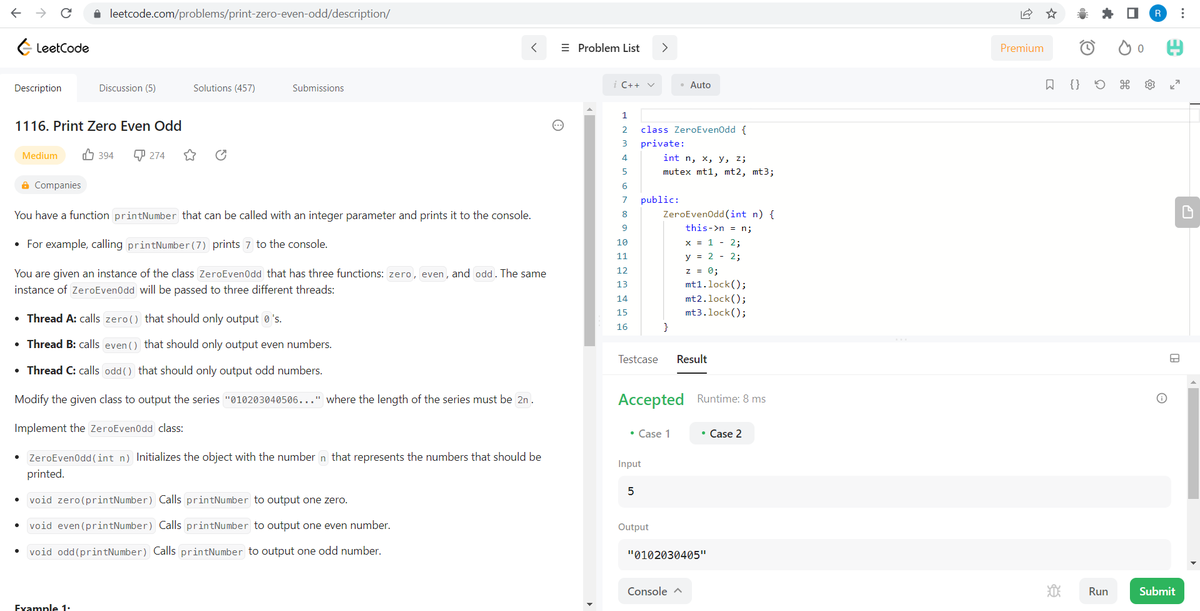Click the browser address bar URL
The image size is (1200, 611).
[249, 13]
